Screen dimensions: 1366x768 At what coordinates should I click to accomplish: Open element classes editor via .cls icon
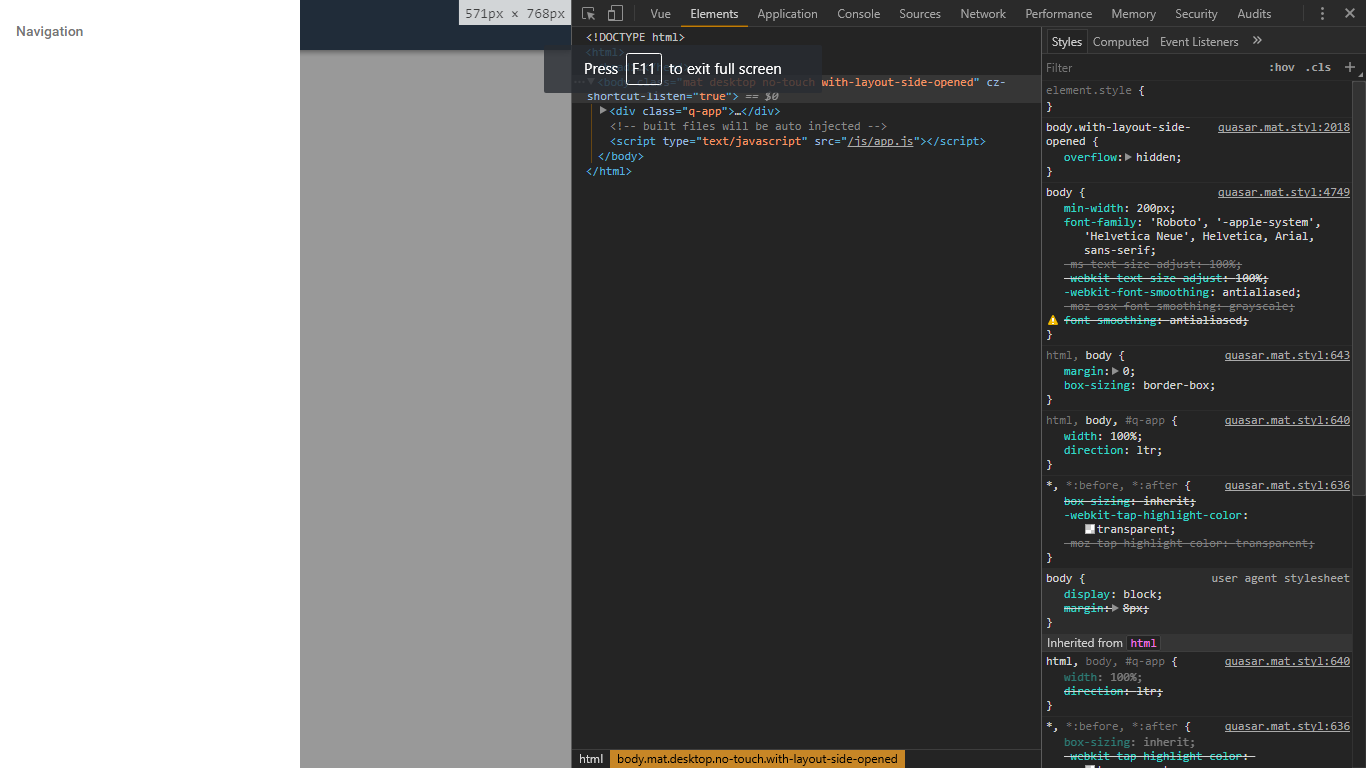pos(1318,67)
